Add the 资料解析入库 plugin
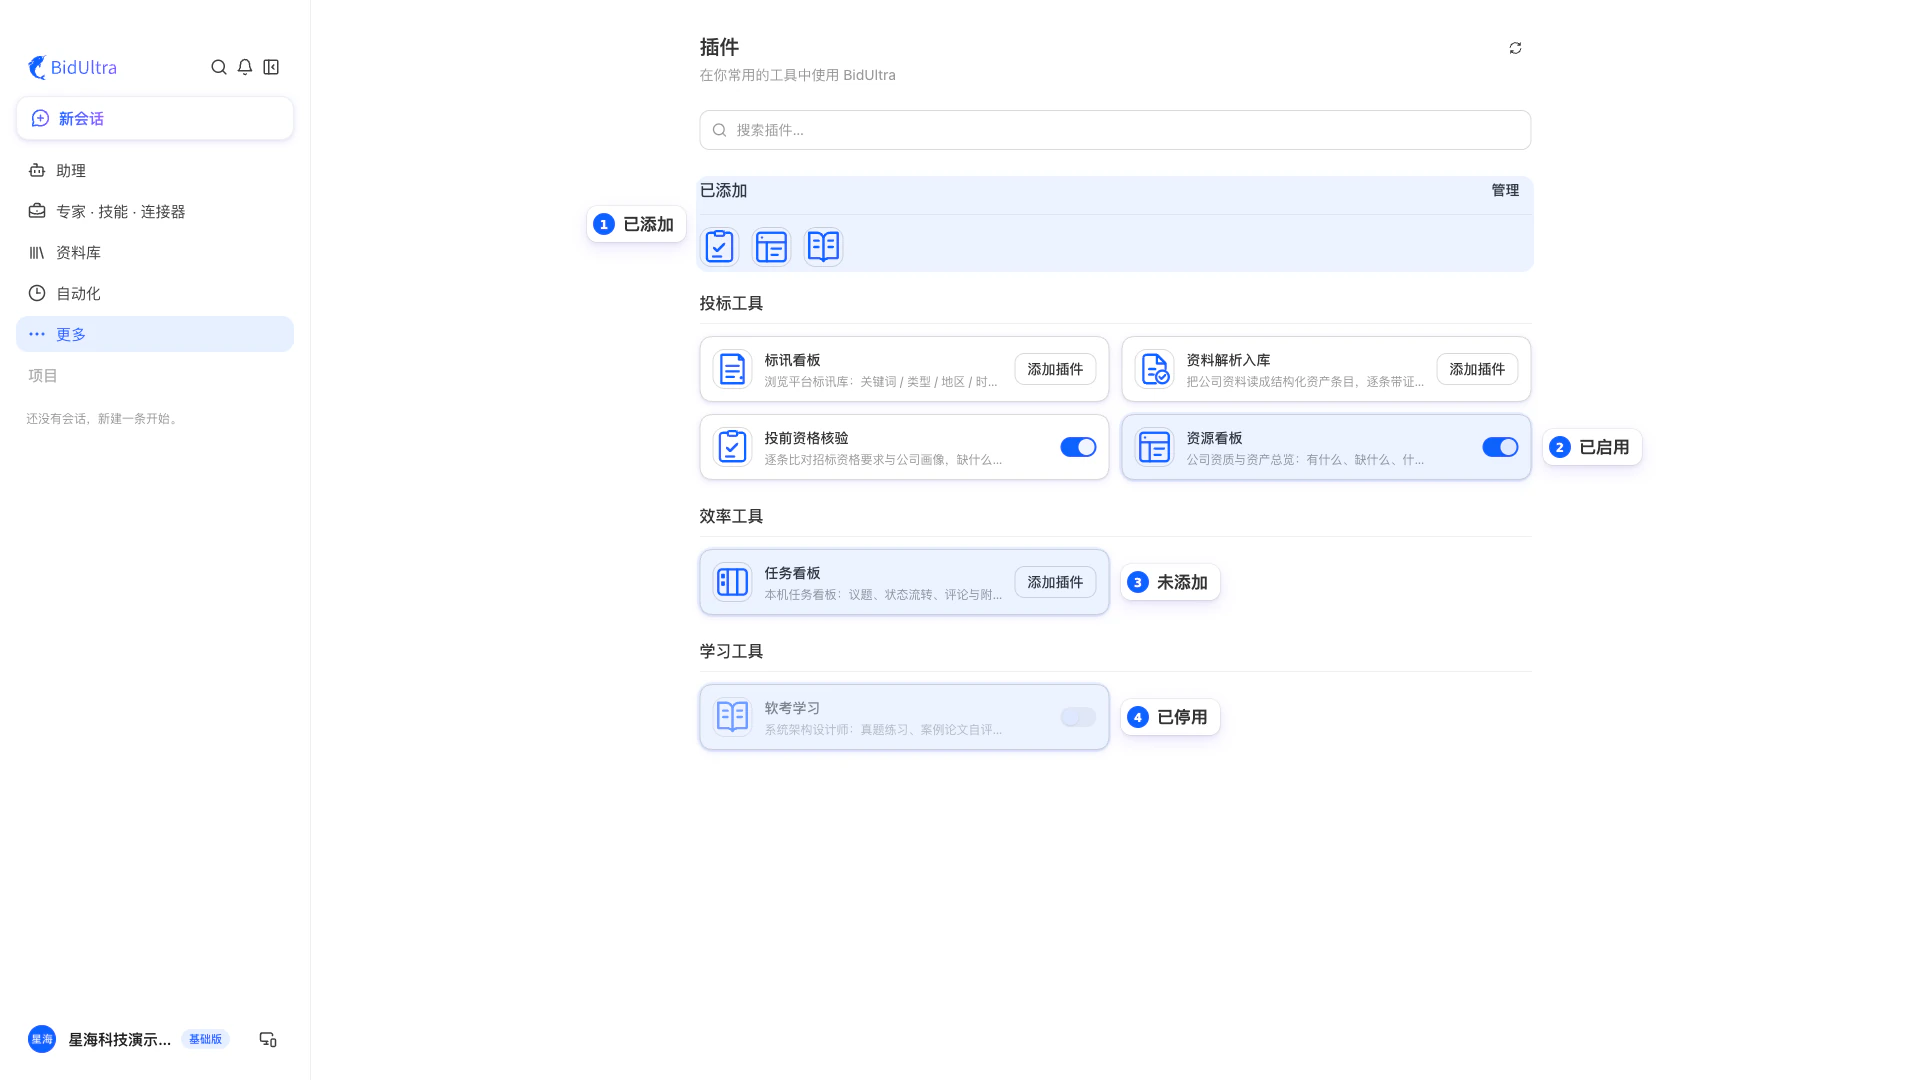Image resolution: width=1920 pixels, height=1080 pixels. click(1477, 369)
